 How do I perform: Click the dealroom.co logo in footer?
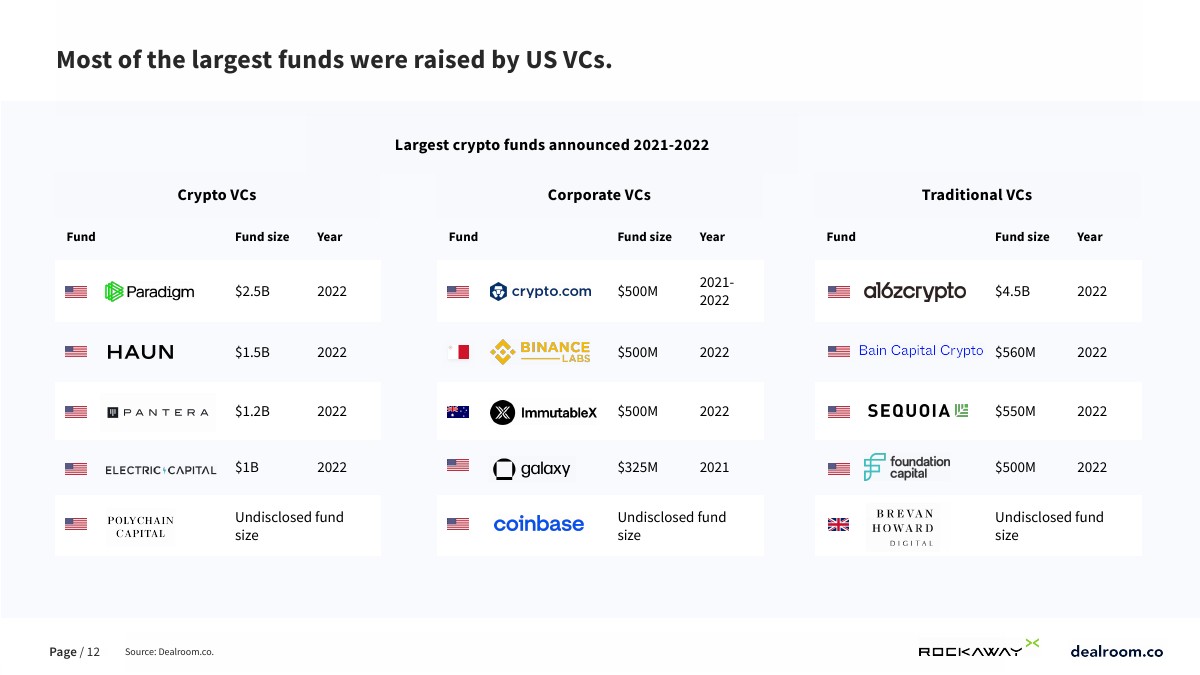(x=1116, y=651)
